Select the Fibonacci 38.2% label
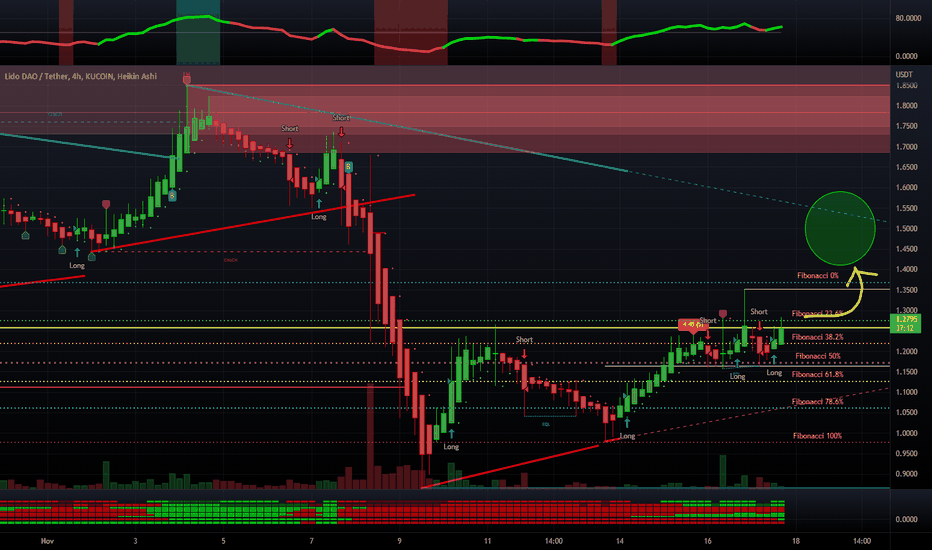 click(817, 337)
